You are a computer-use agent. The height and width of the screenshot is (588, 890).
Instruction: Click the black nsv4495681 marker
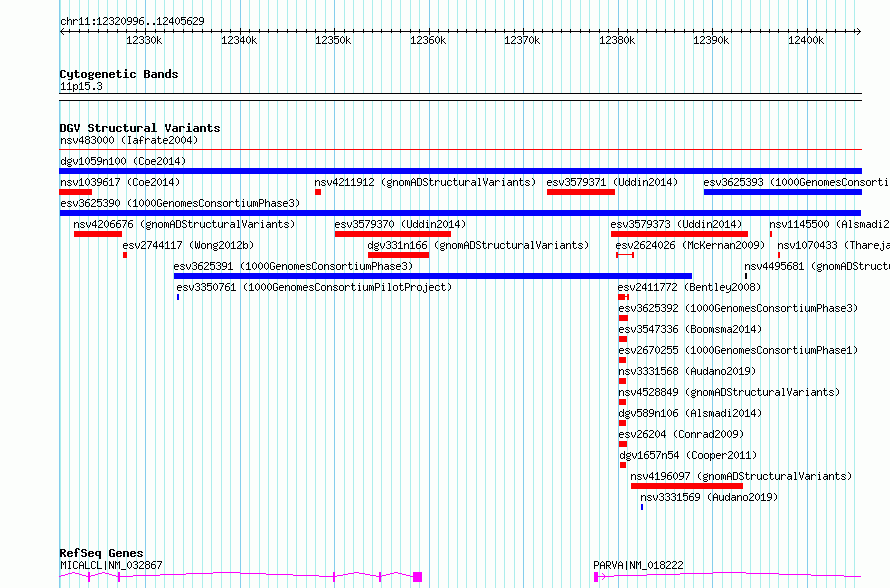(x=746, y=276)
